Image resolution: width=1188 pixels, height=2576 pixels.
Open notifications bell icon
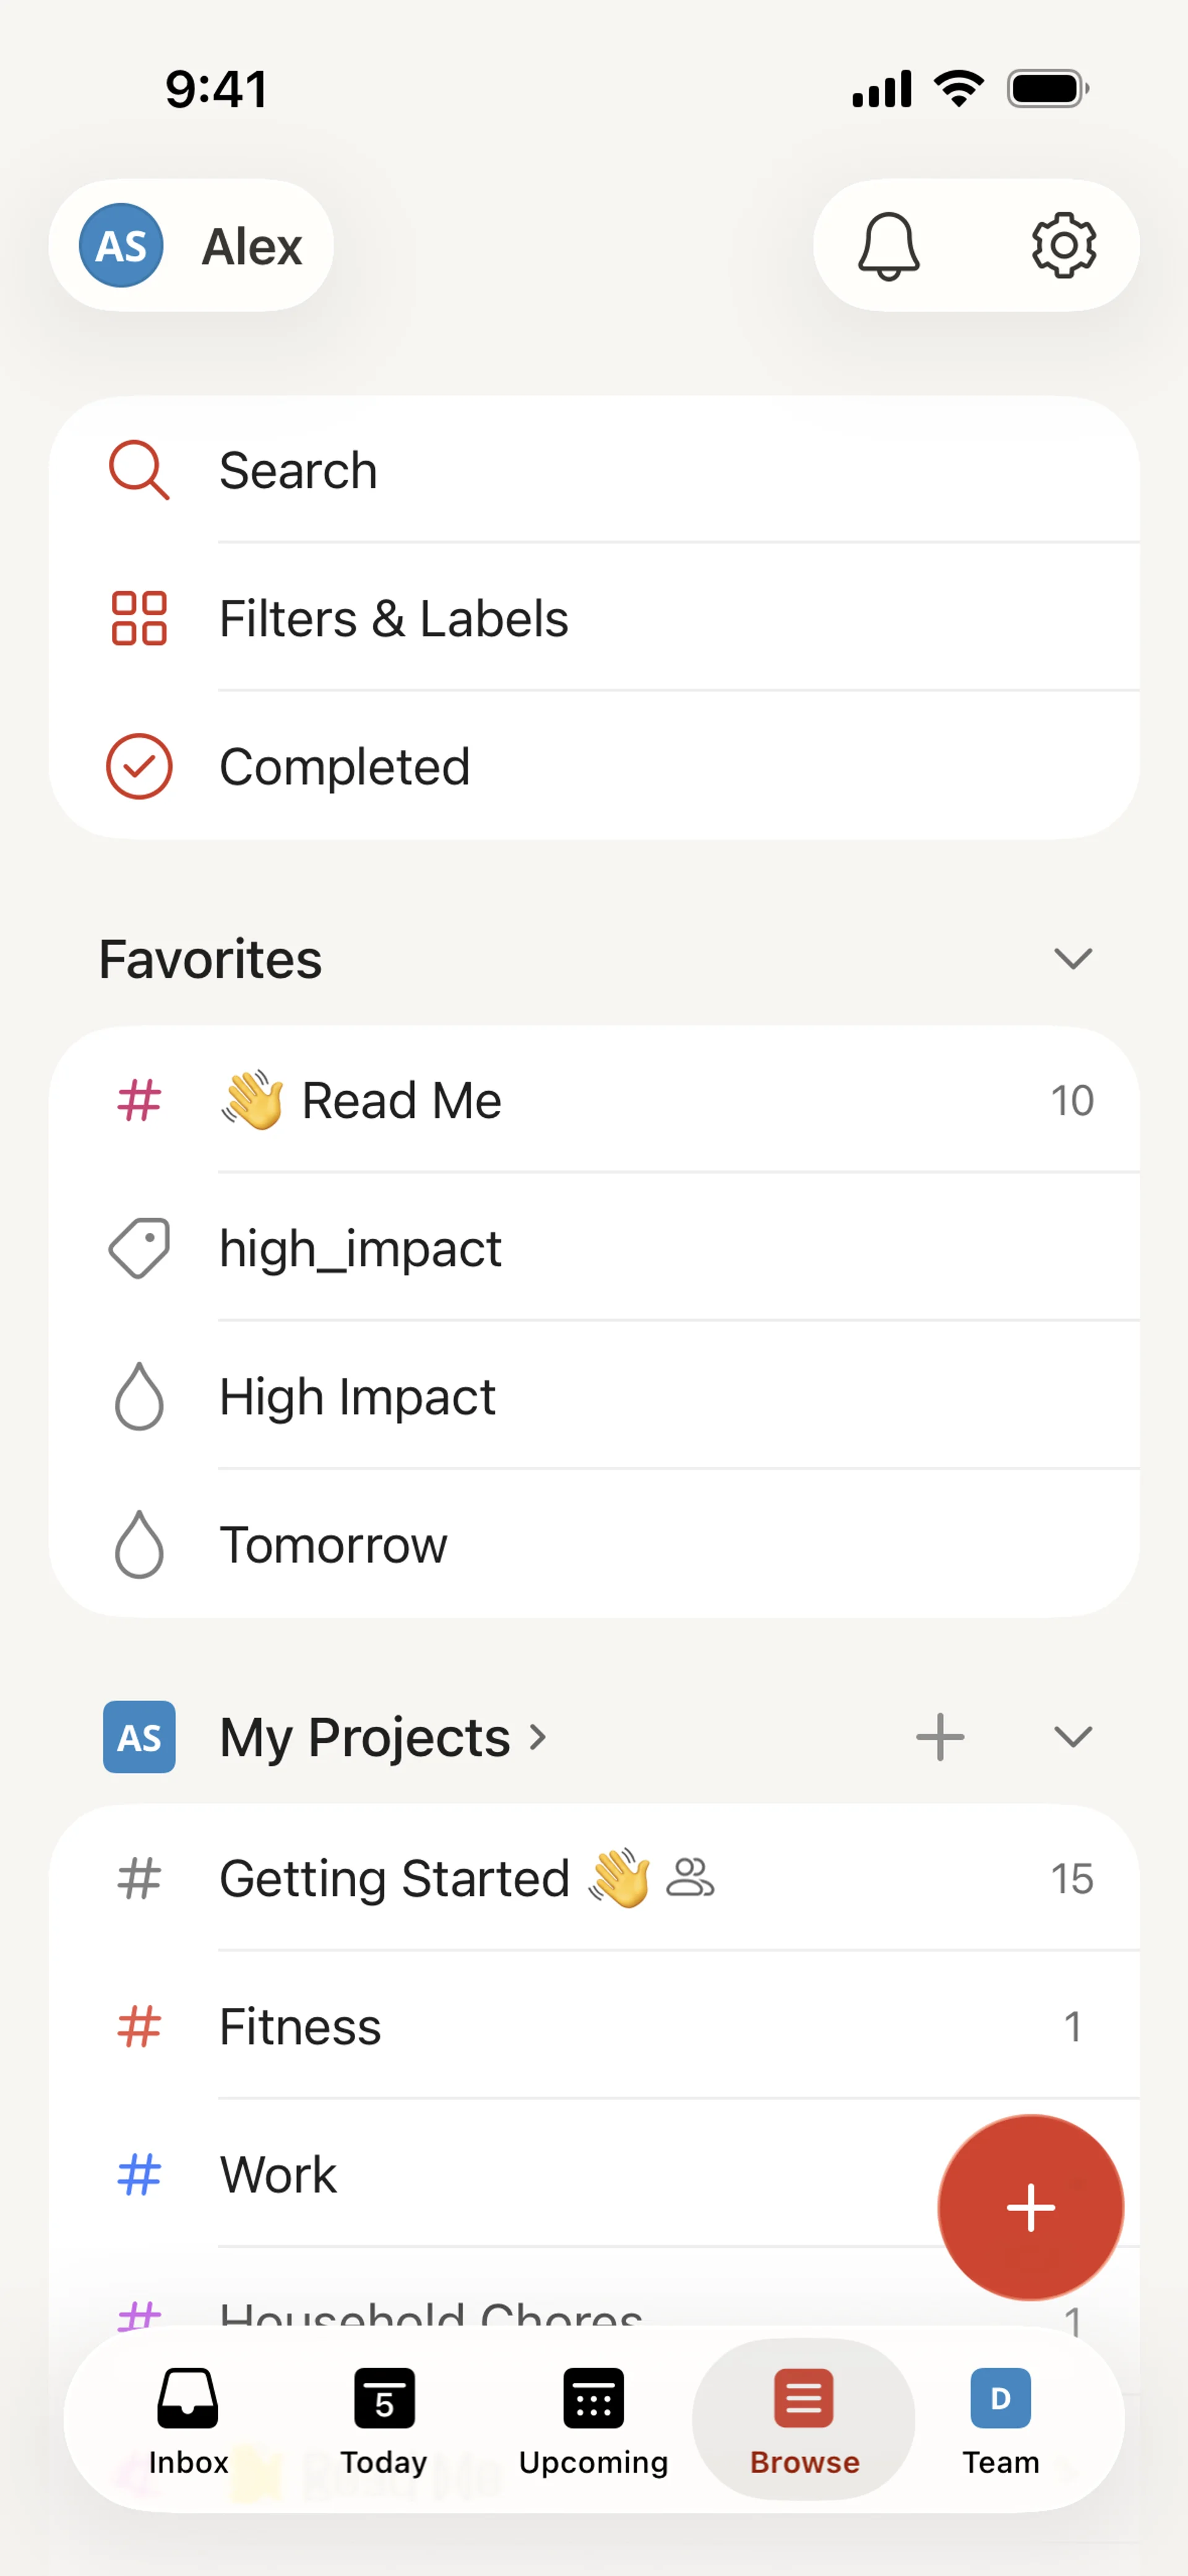888,246
